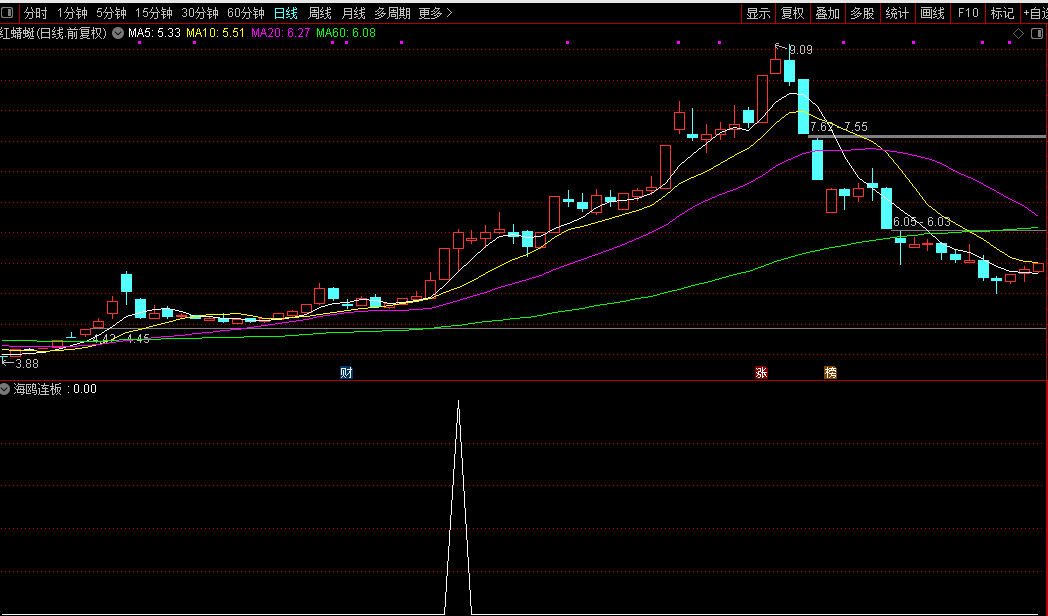
Task: Open the 复权 adjustment options
Action: (793, 13)
